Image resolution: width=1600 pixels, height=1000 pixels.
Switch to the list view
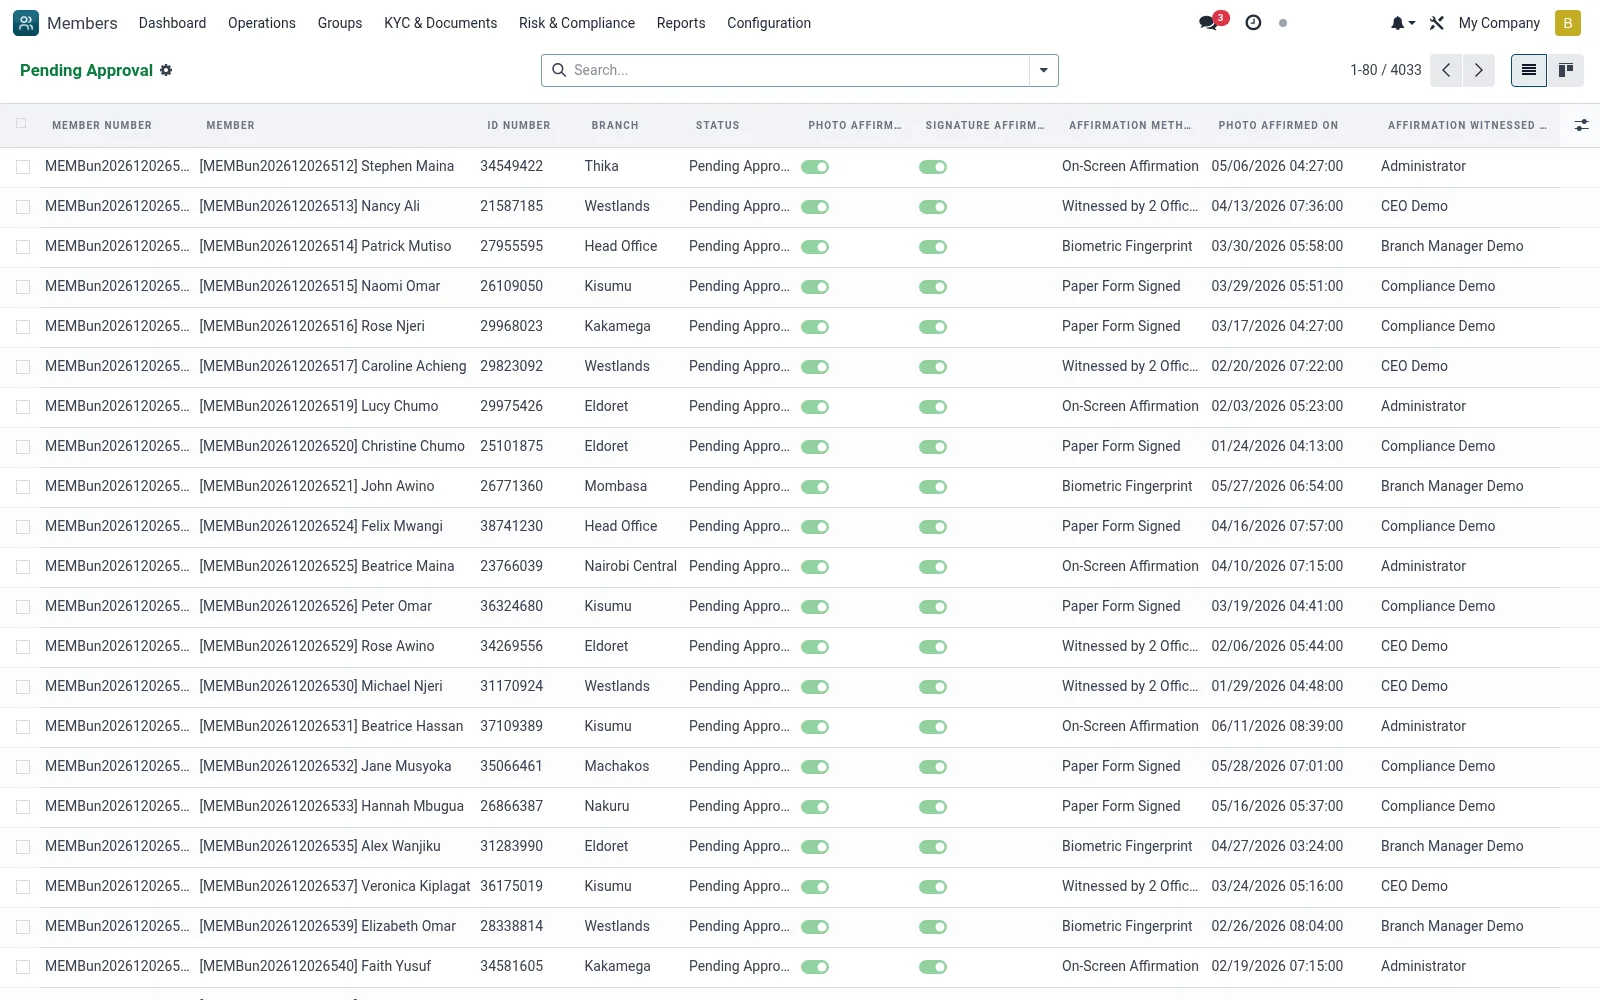(x=1528, y=70)
